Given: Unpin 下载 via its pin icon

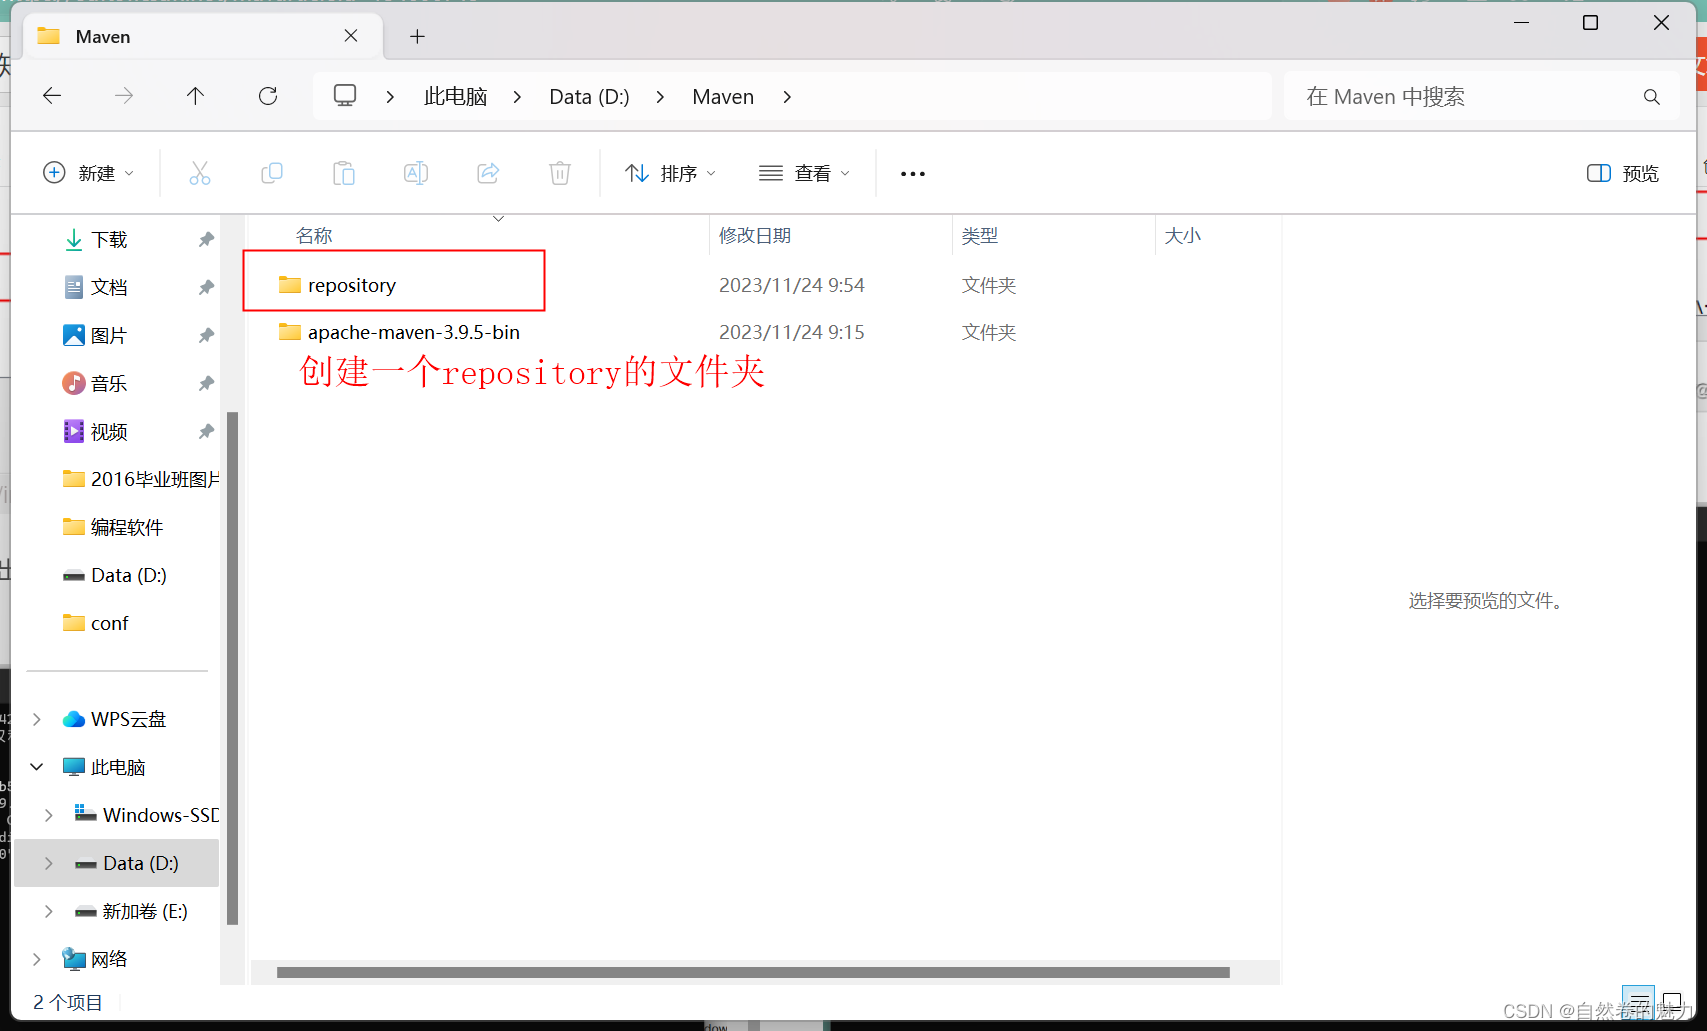Looking at the screenshot, I should 206,239.
